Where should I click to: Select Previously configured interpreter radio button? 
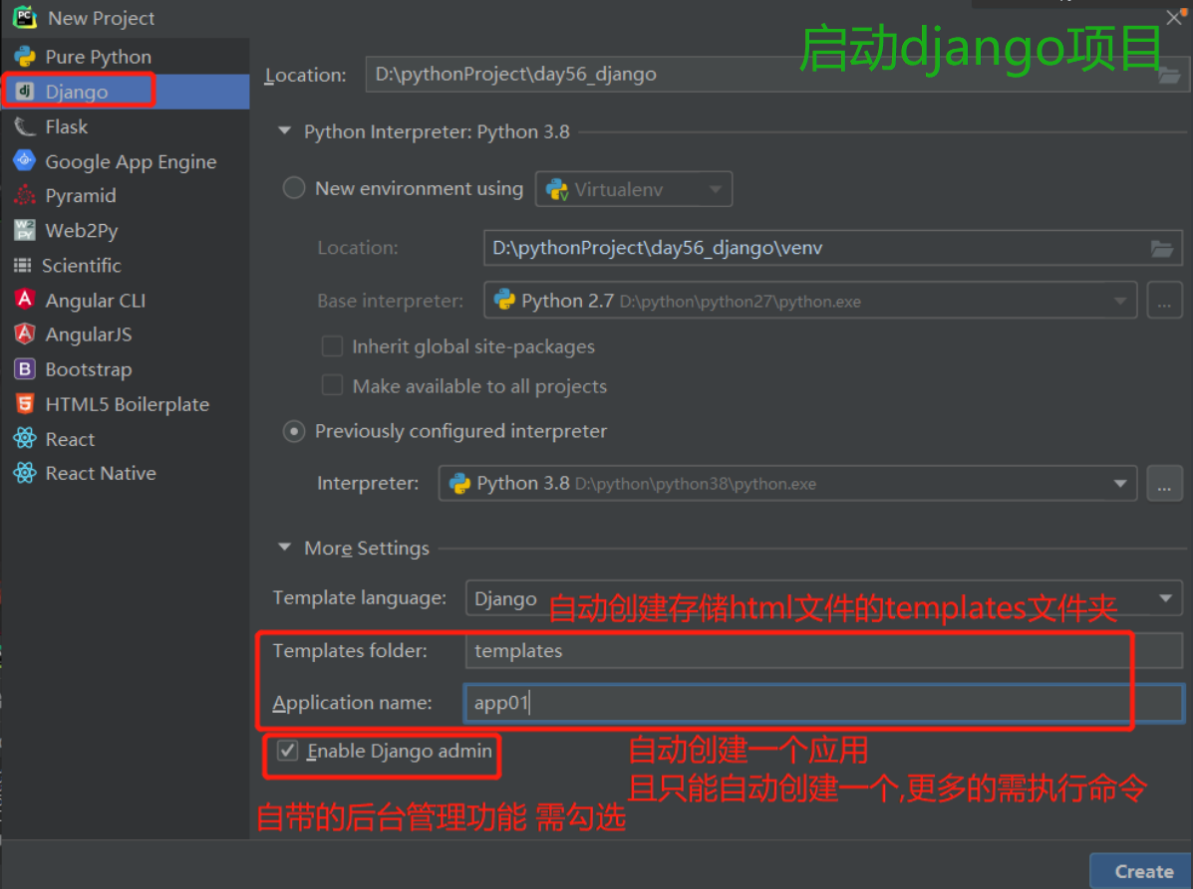294,432
